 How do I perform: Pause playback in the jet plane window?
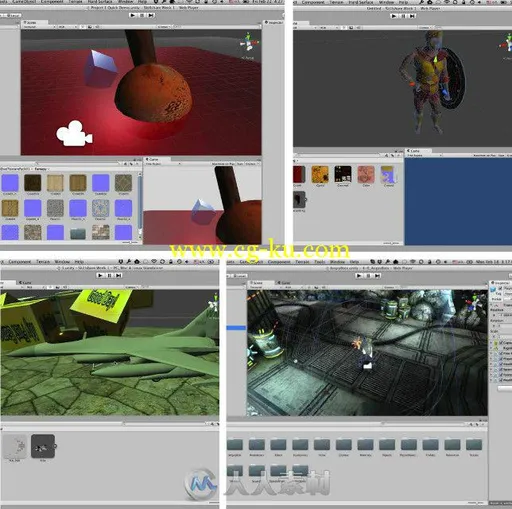[109, 275]
